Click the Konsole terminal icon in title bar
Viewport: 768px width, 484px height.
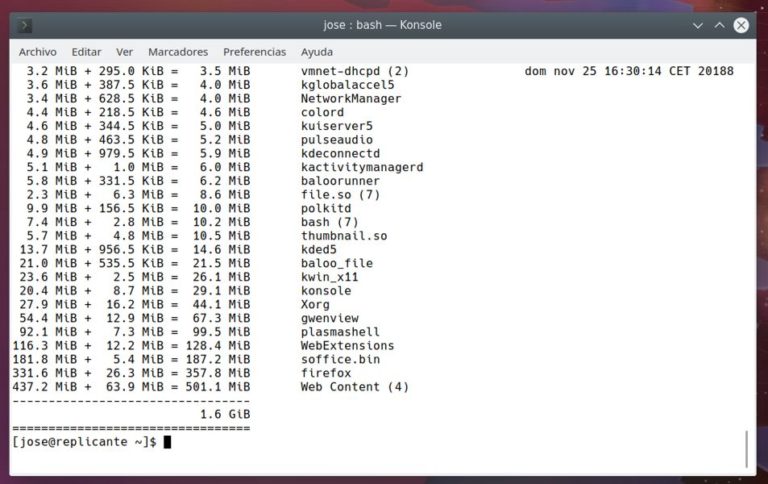click(x=26, y=25)
